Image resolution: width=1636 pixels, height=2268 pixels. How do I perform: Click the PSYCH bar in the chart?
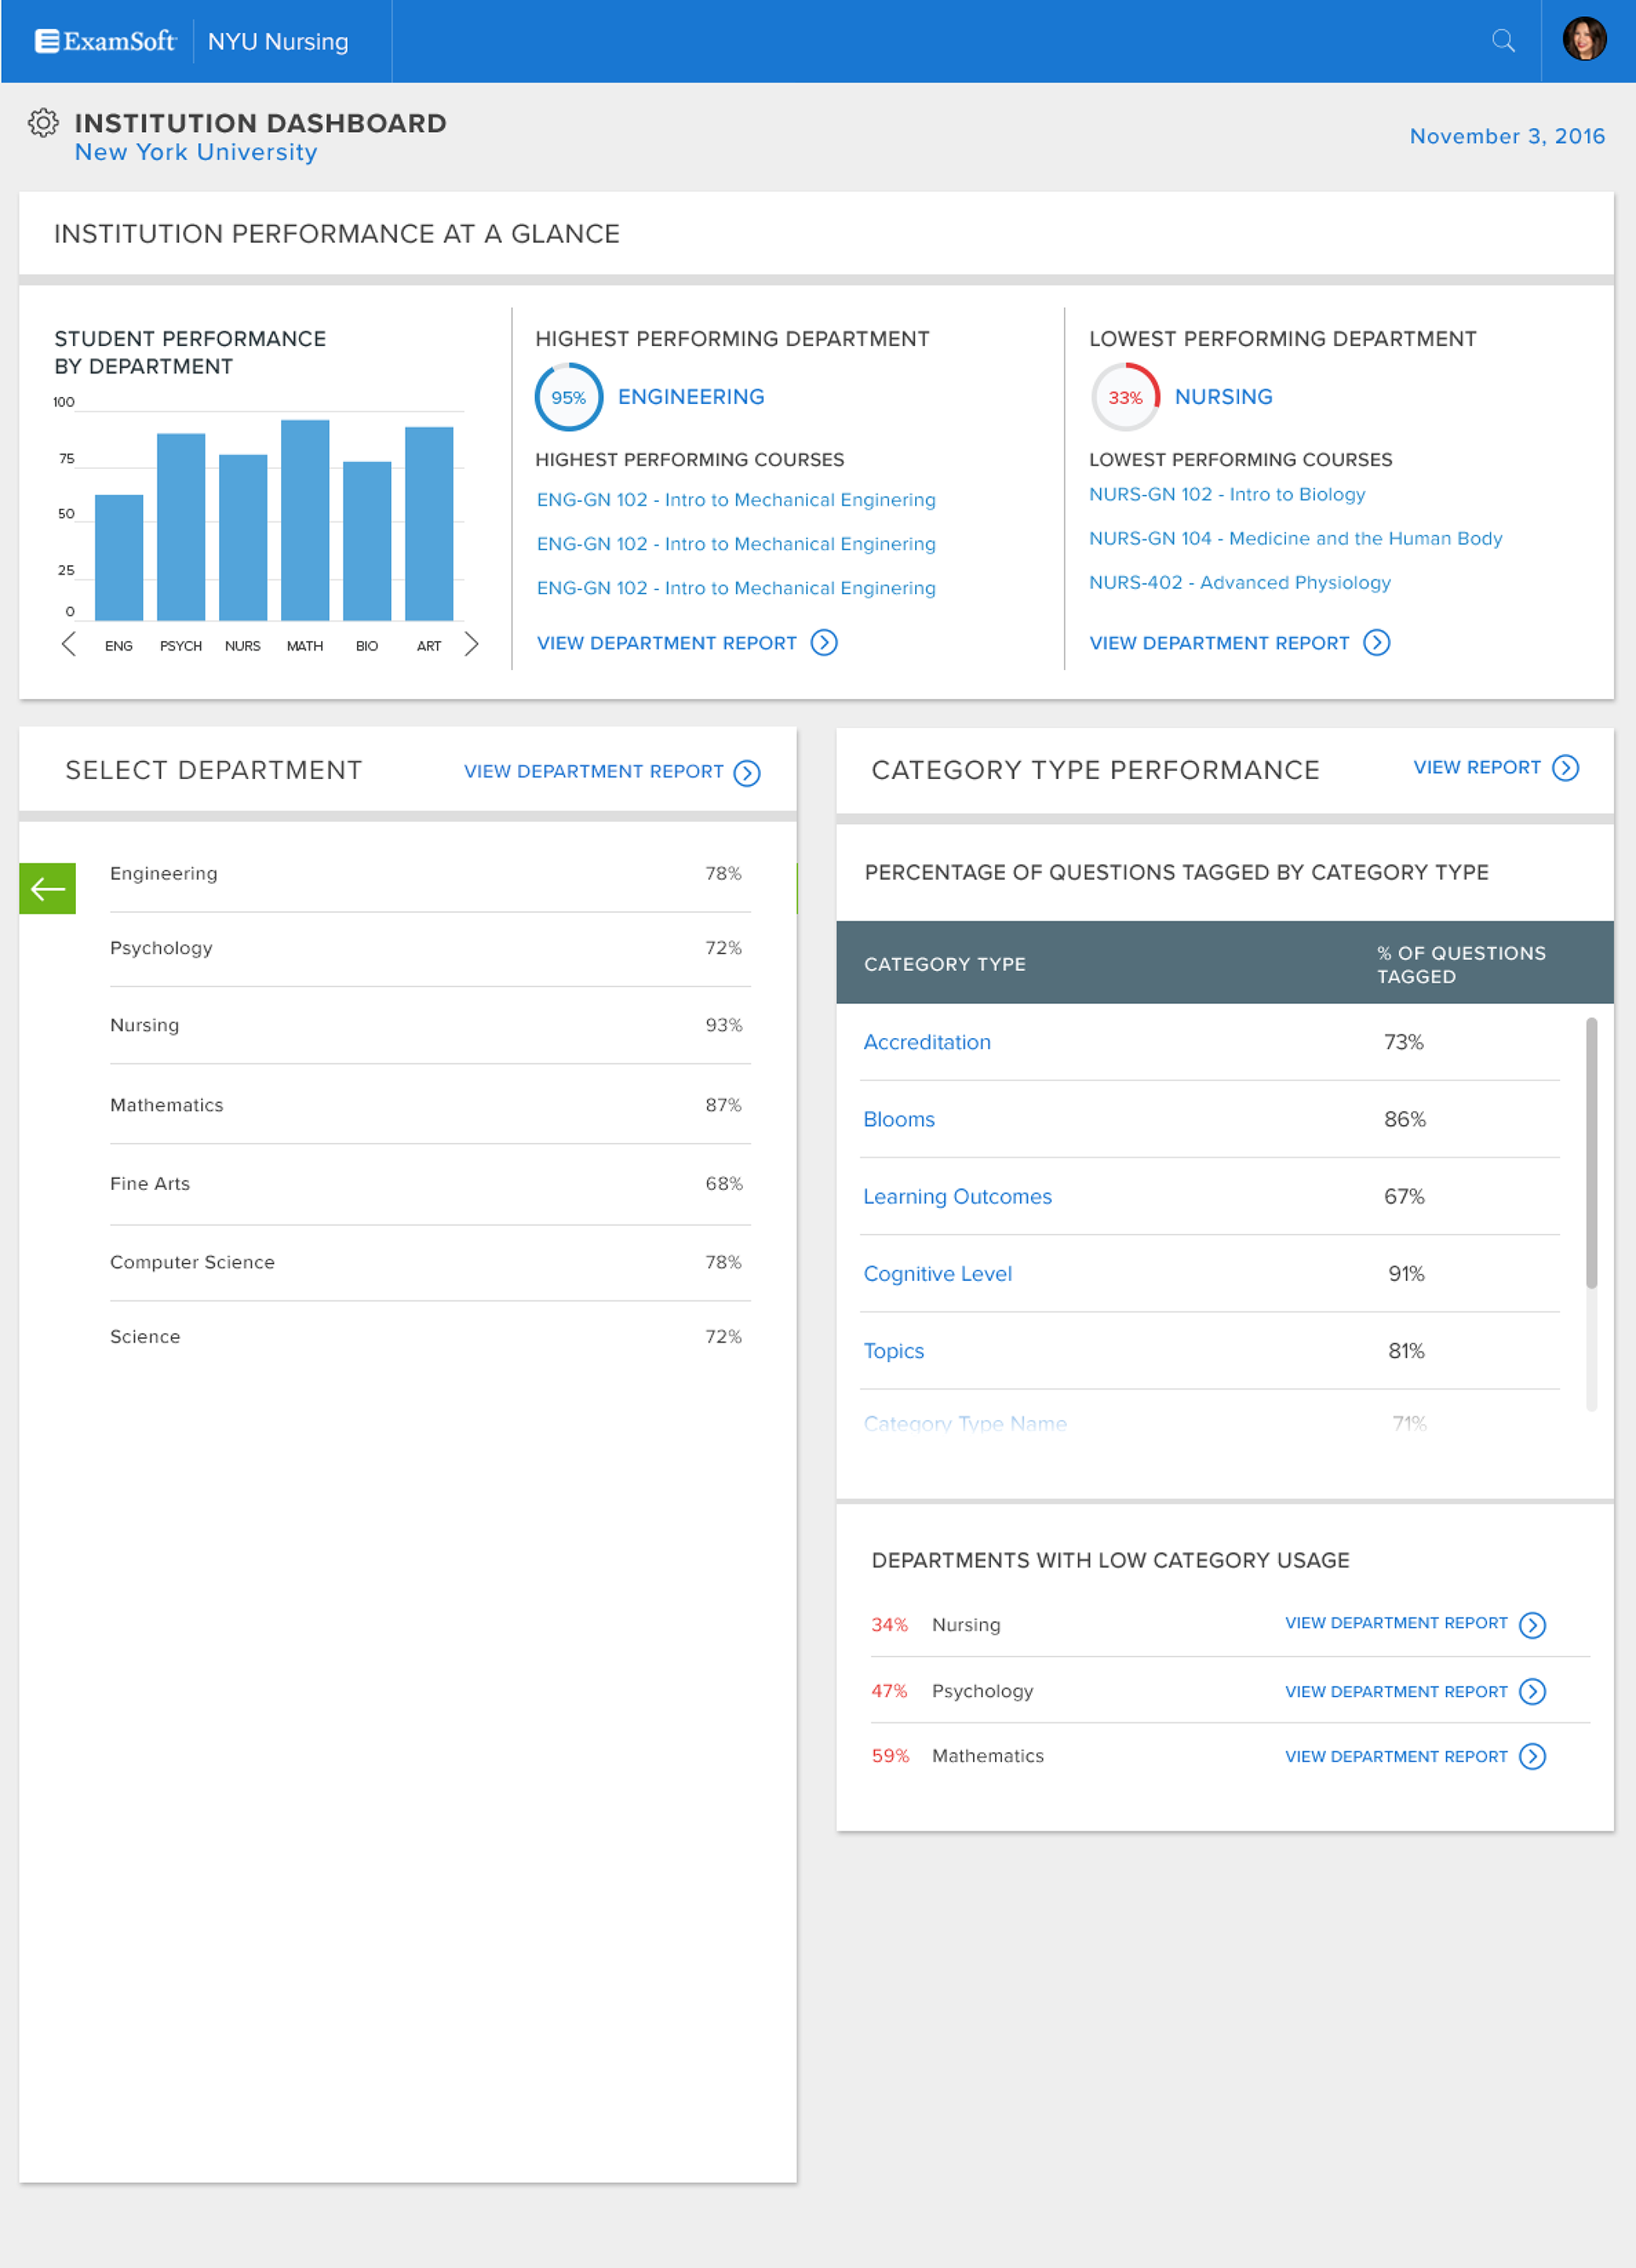[x=181, y=527]
